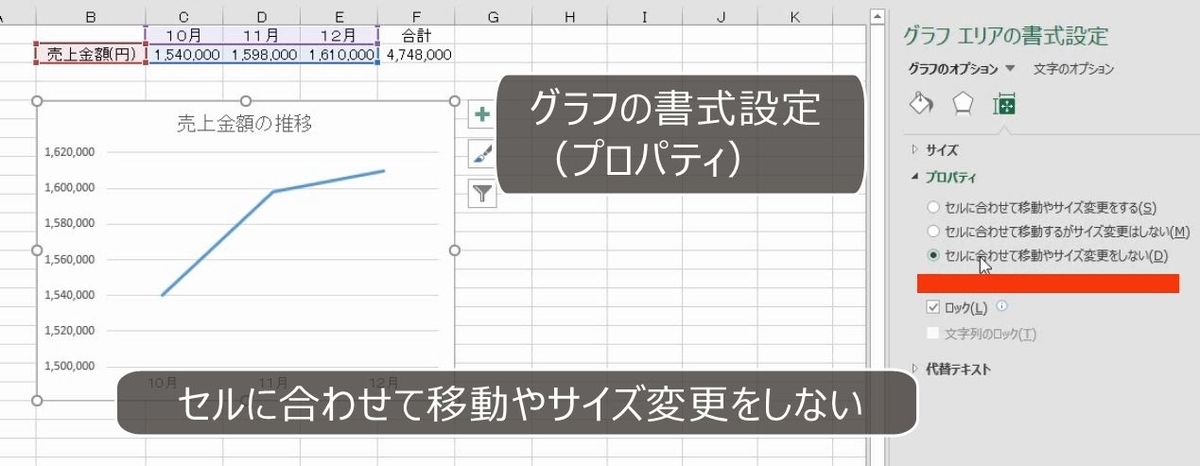Screen dimensions: 1200x466
Task: Click the total cell 4,748,000
Action: pos(417,54)
